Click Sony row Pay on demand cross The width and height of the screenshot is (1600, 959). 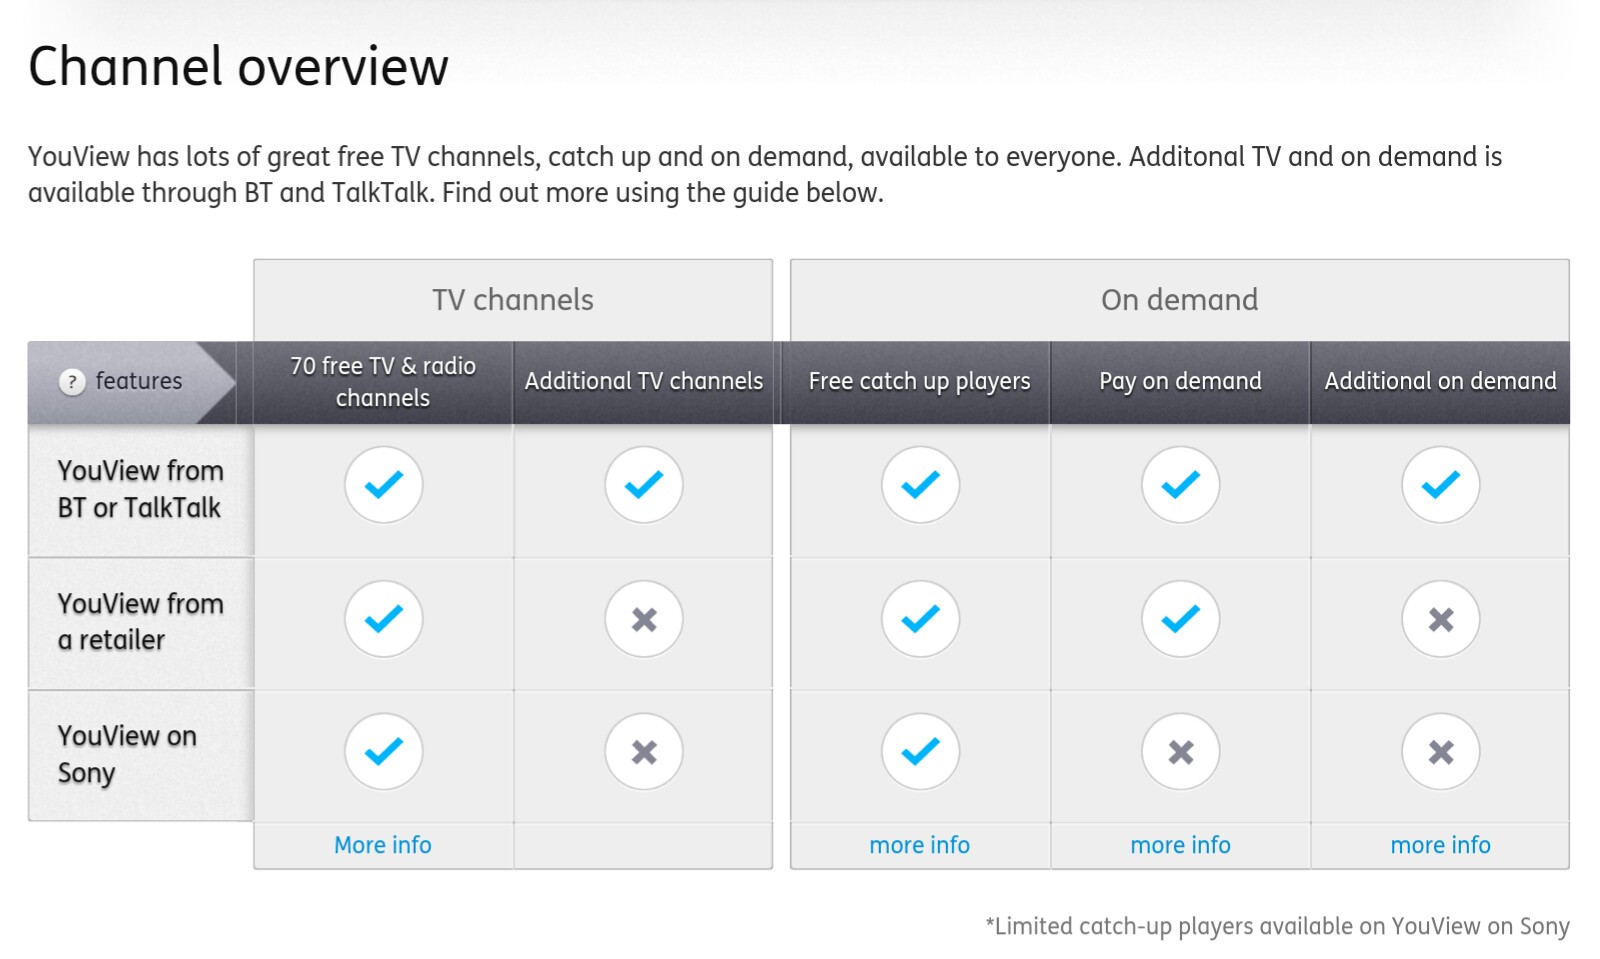click(1180, 752)
